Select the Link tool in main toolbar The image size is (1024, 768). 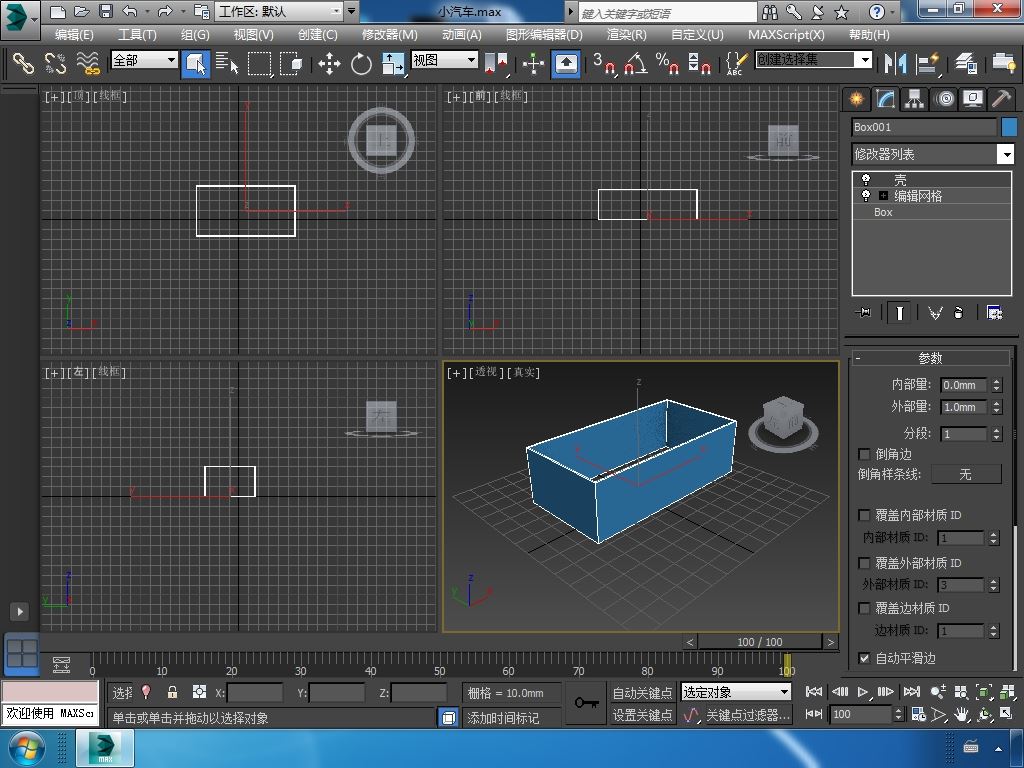pos(23,63)
